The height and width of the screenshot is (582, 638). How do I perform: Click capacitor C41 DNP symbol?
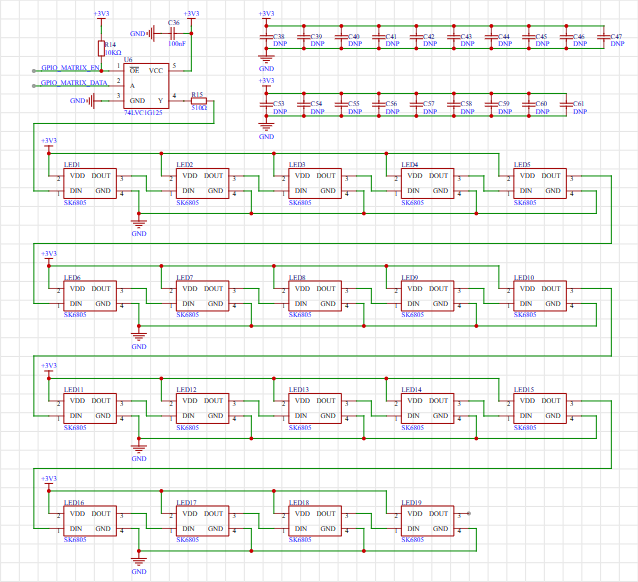[379, 37]
